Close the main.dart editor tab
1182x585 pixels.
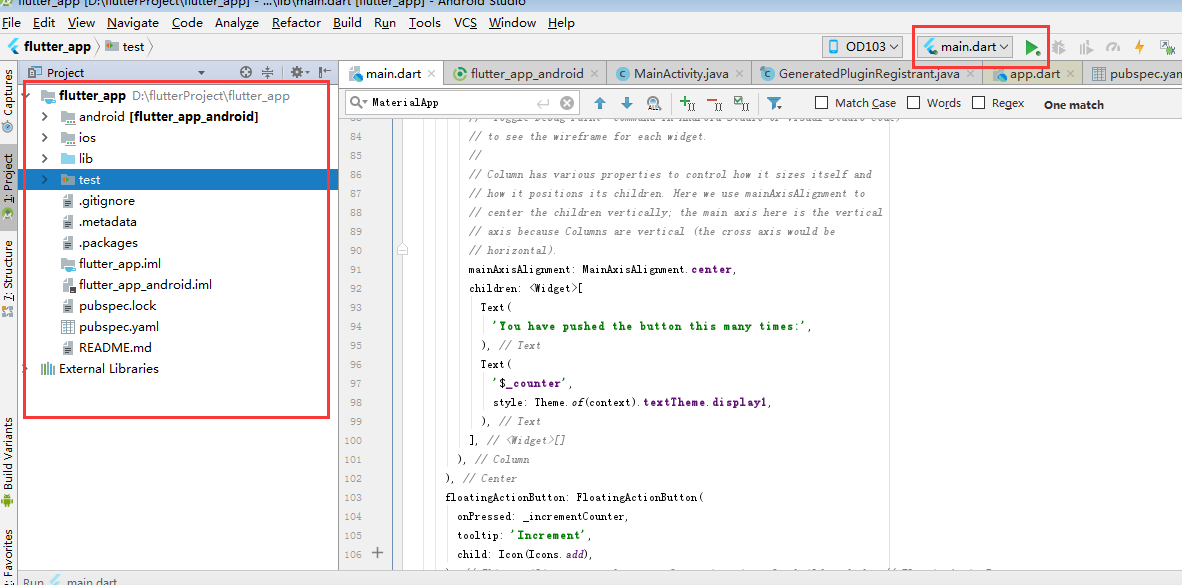[431, 74]
